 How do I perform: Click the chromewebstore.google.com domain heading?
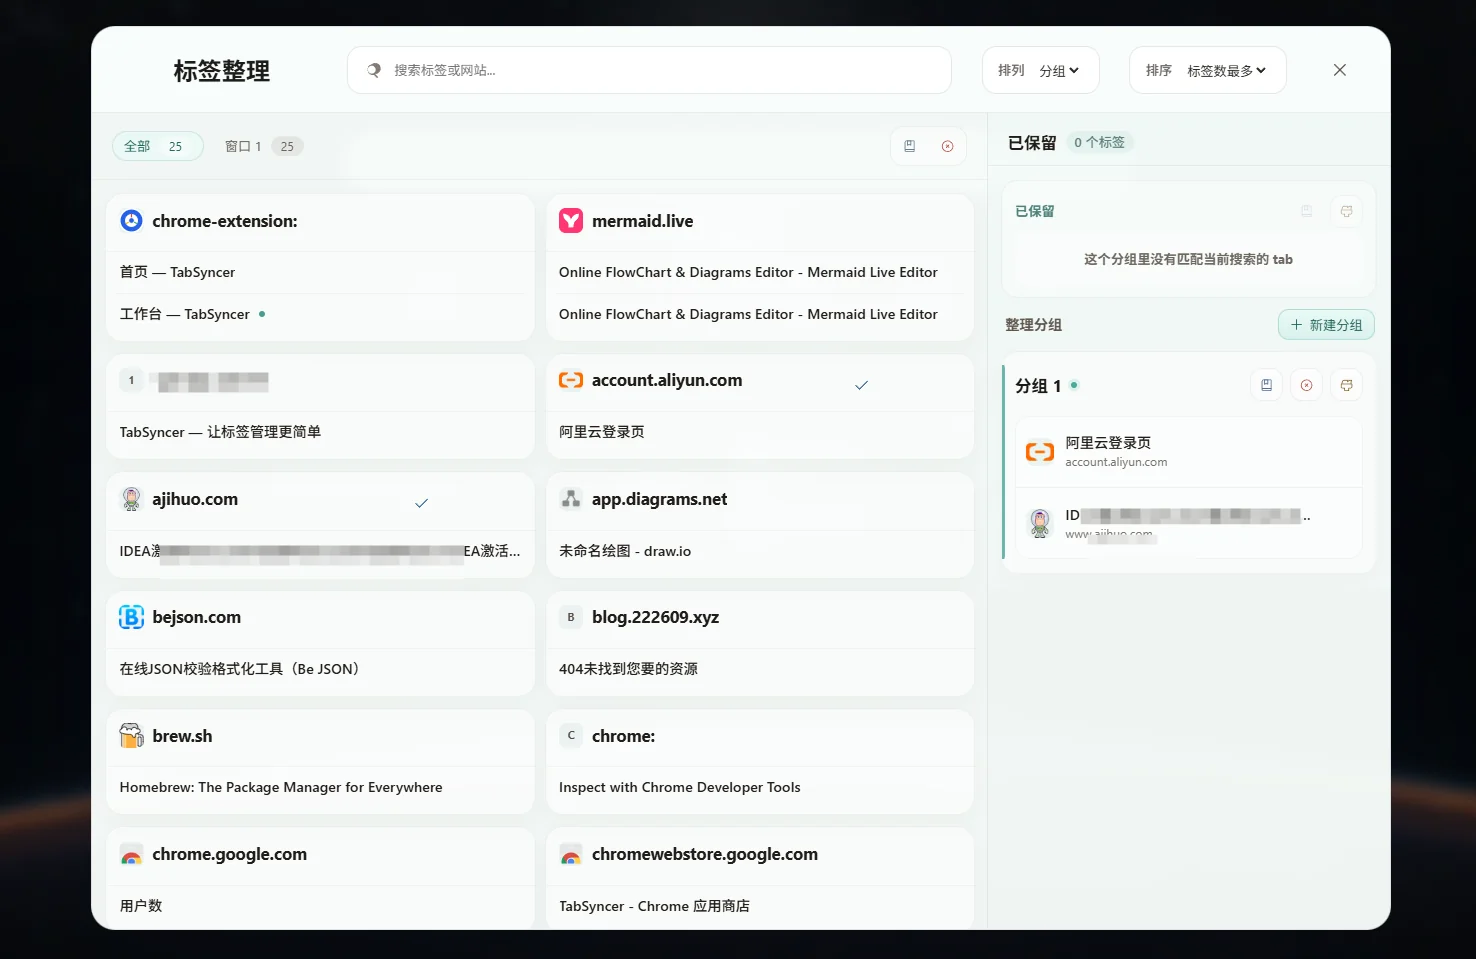pos(705,855)
